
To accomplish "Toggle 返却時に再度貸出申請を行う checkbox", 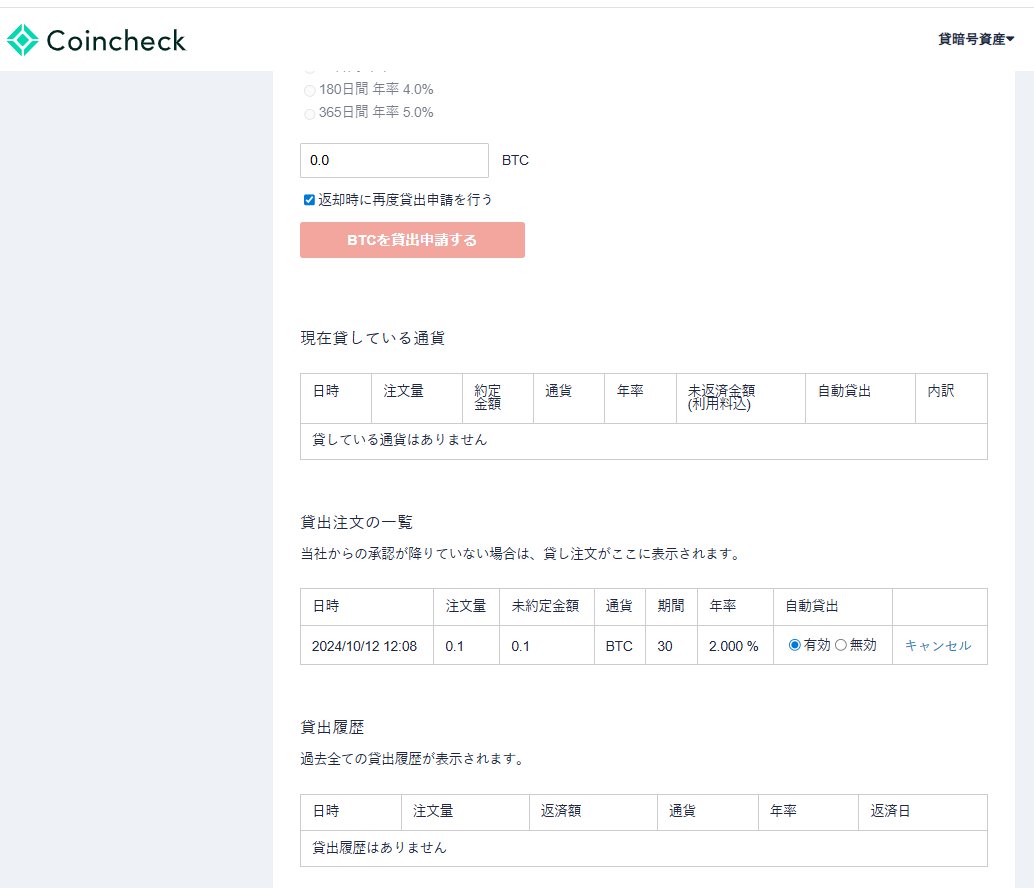I will [309, 200].
